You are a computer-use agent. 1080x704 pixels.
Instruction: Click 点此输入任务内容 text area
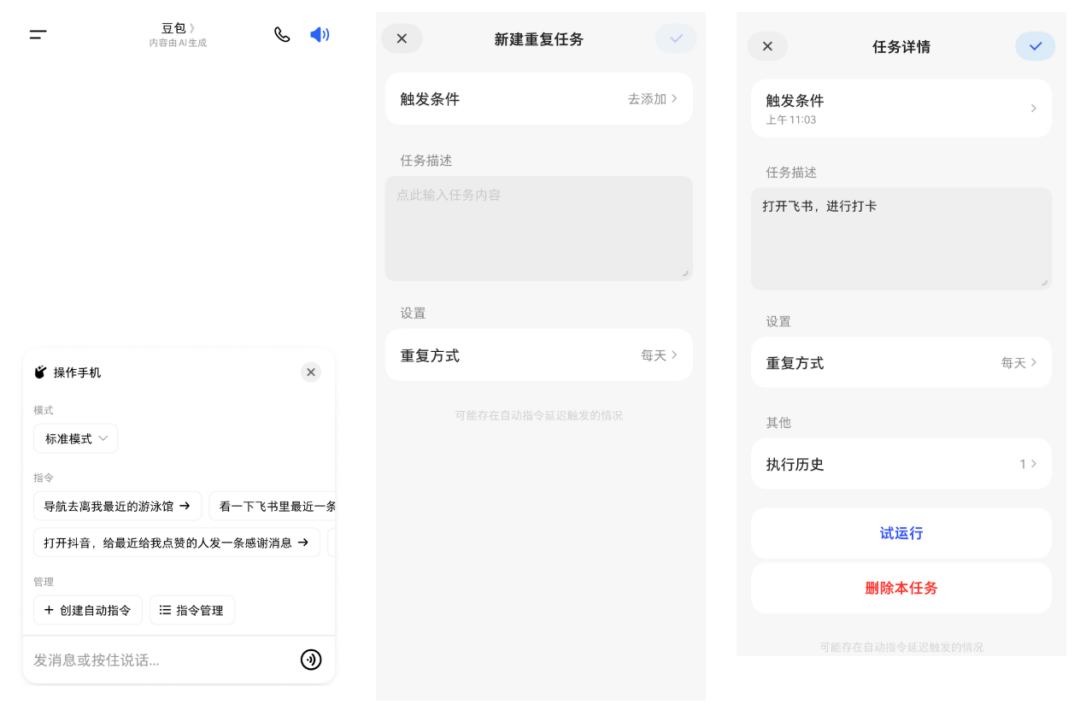539,228
